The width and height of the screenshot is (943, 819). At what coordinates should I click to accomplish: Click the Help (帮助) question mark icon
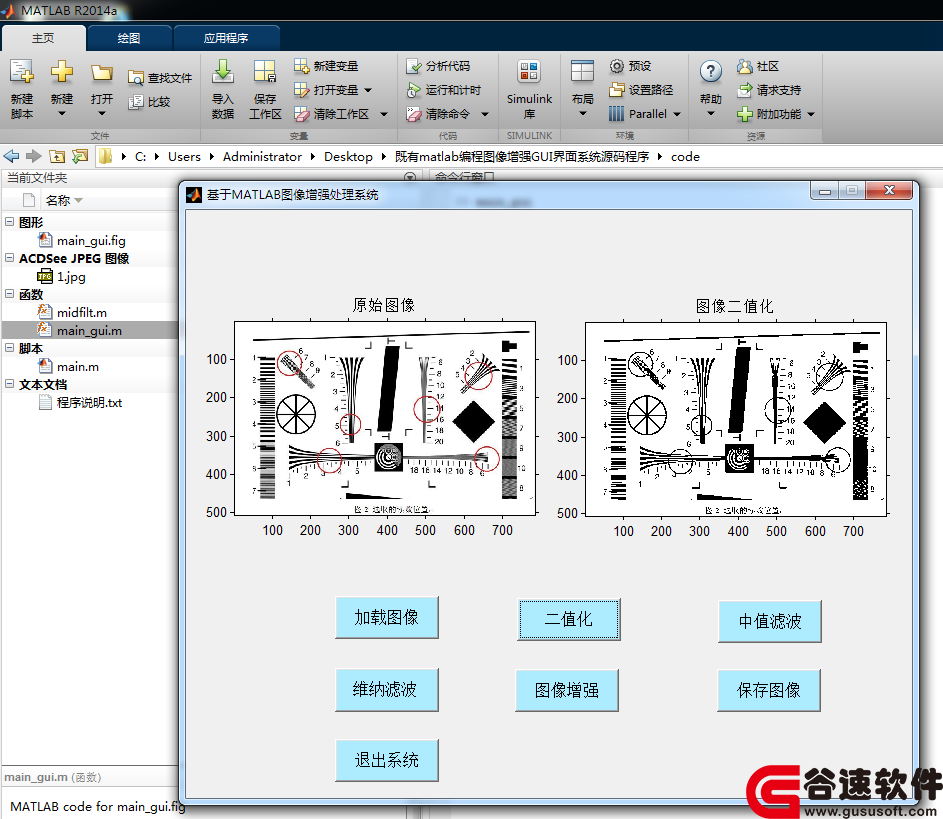pos(710,72)
